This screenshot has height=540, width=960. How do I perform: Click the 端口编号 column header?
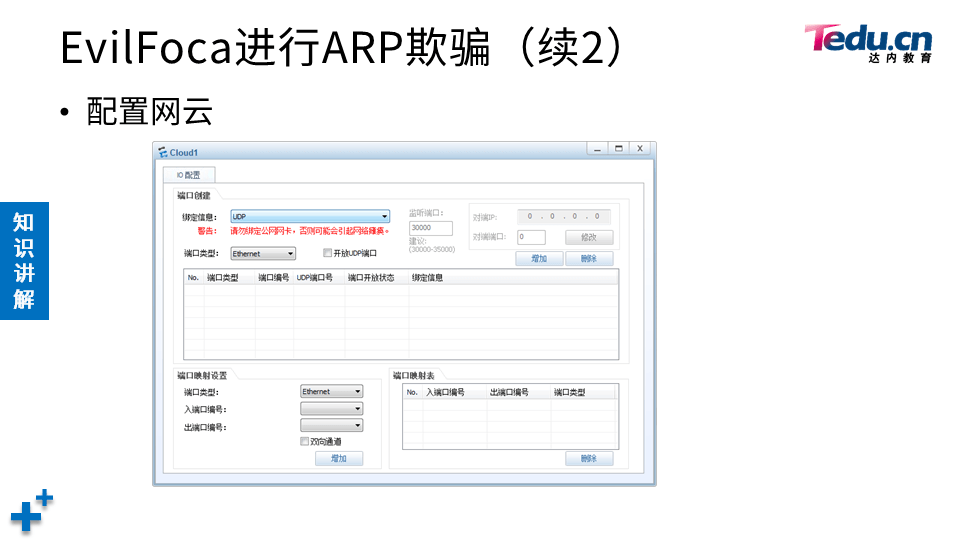coord(274,278)
